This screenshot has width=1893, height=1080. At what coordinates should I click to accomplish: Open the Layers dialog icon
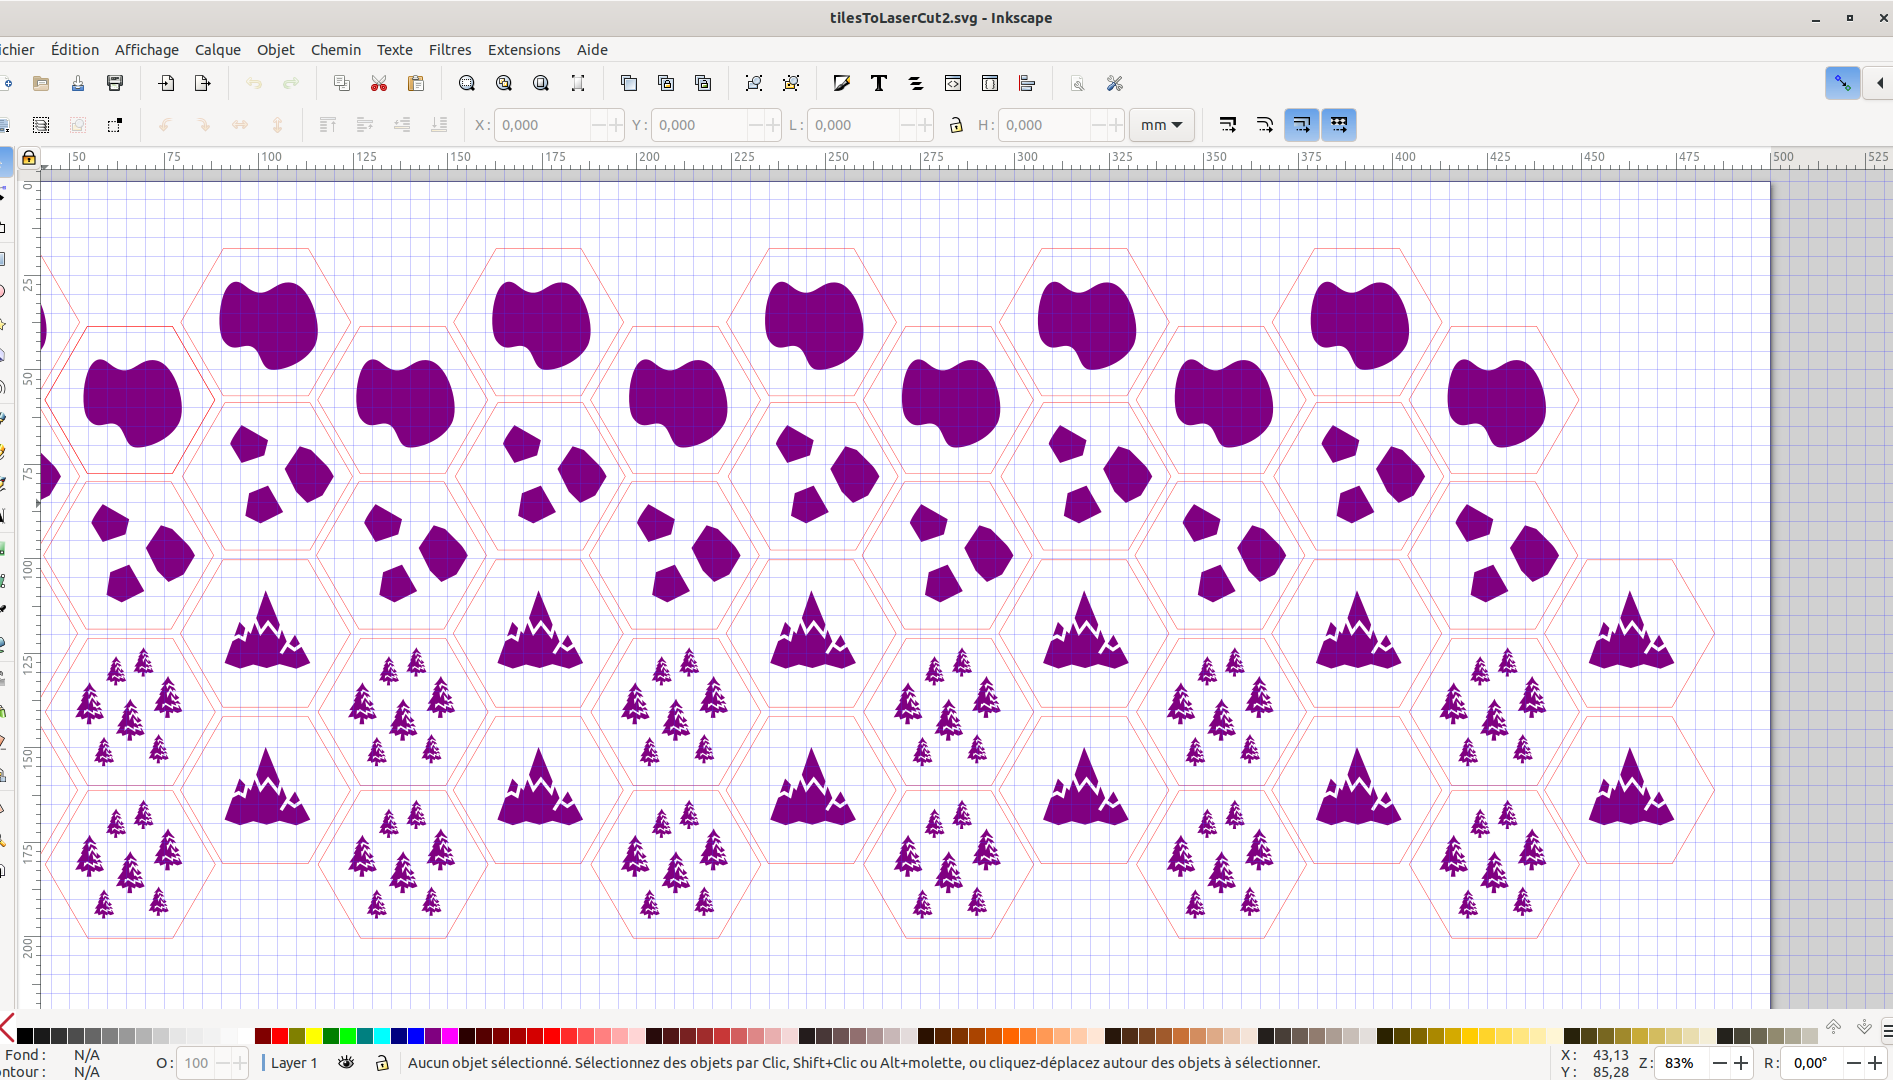(916, 83)
